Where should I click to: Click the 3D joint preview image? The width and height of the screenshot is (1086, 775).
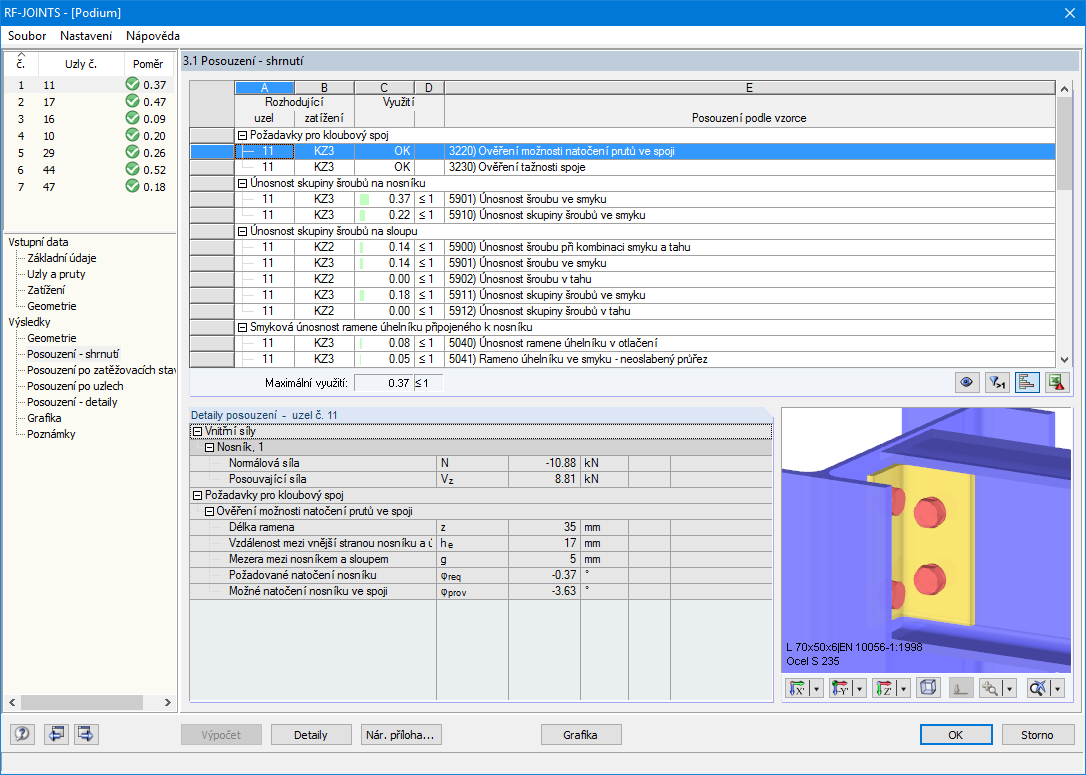click(x=926, y=540)
